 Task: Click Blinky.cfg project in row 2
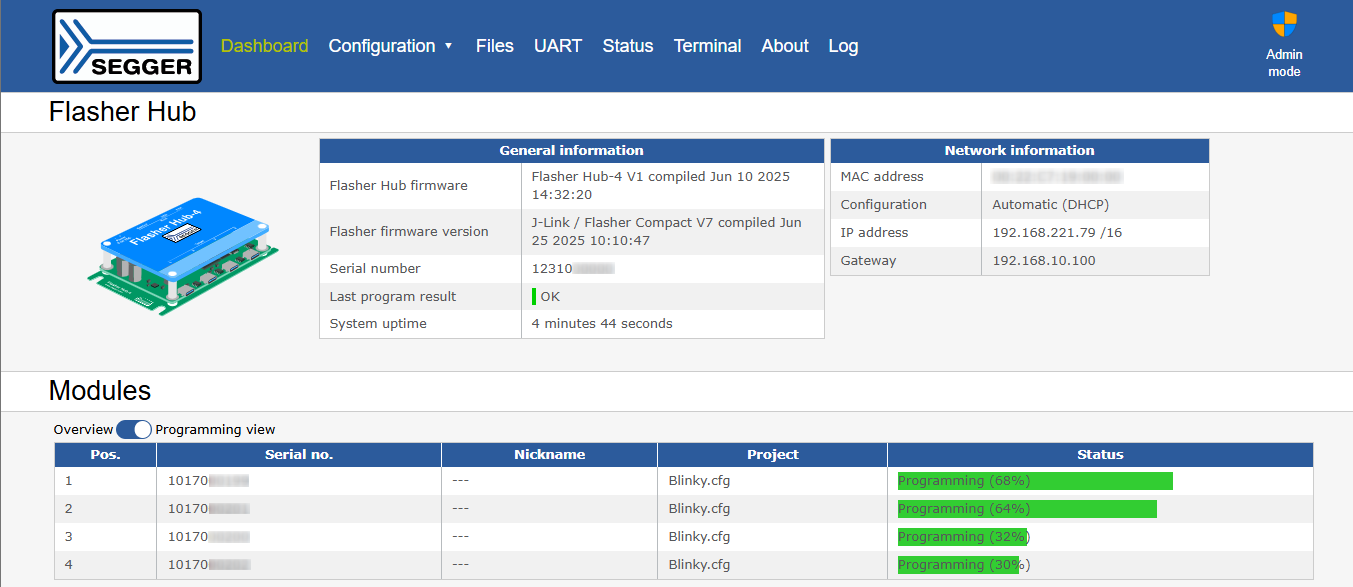click(699, 509)
